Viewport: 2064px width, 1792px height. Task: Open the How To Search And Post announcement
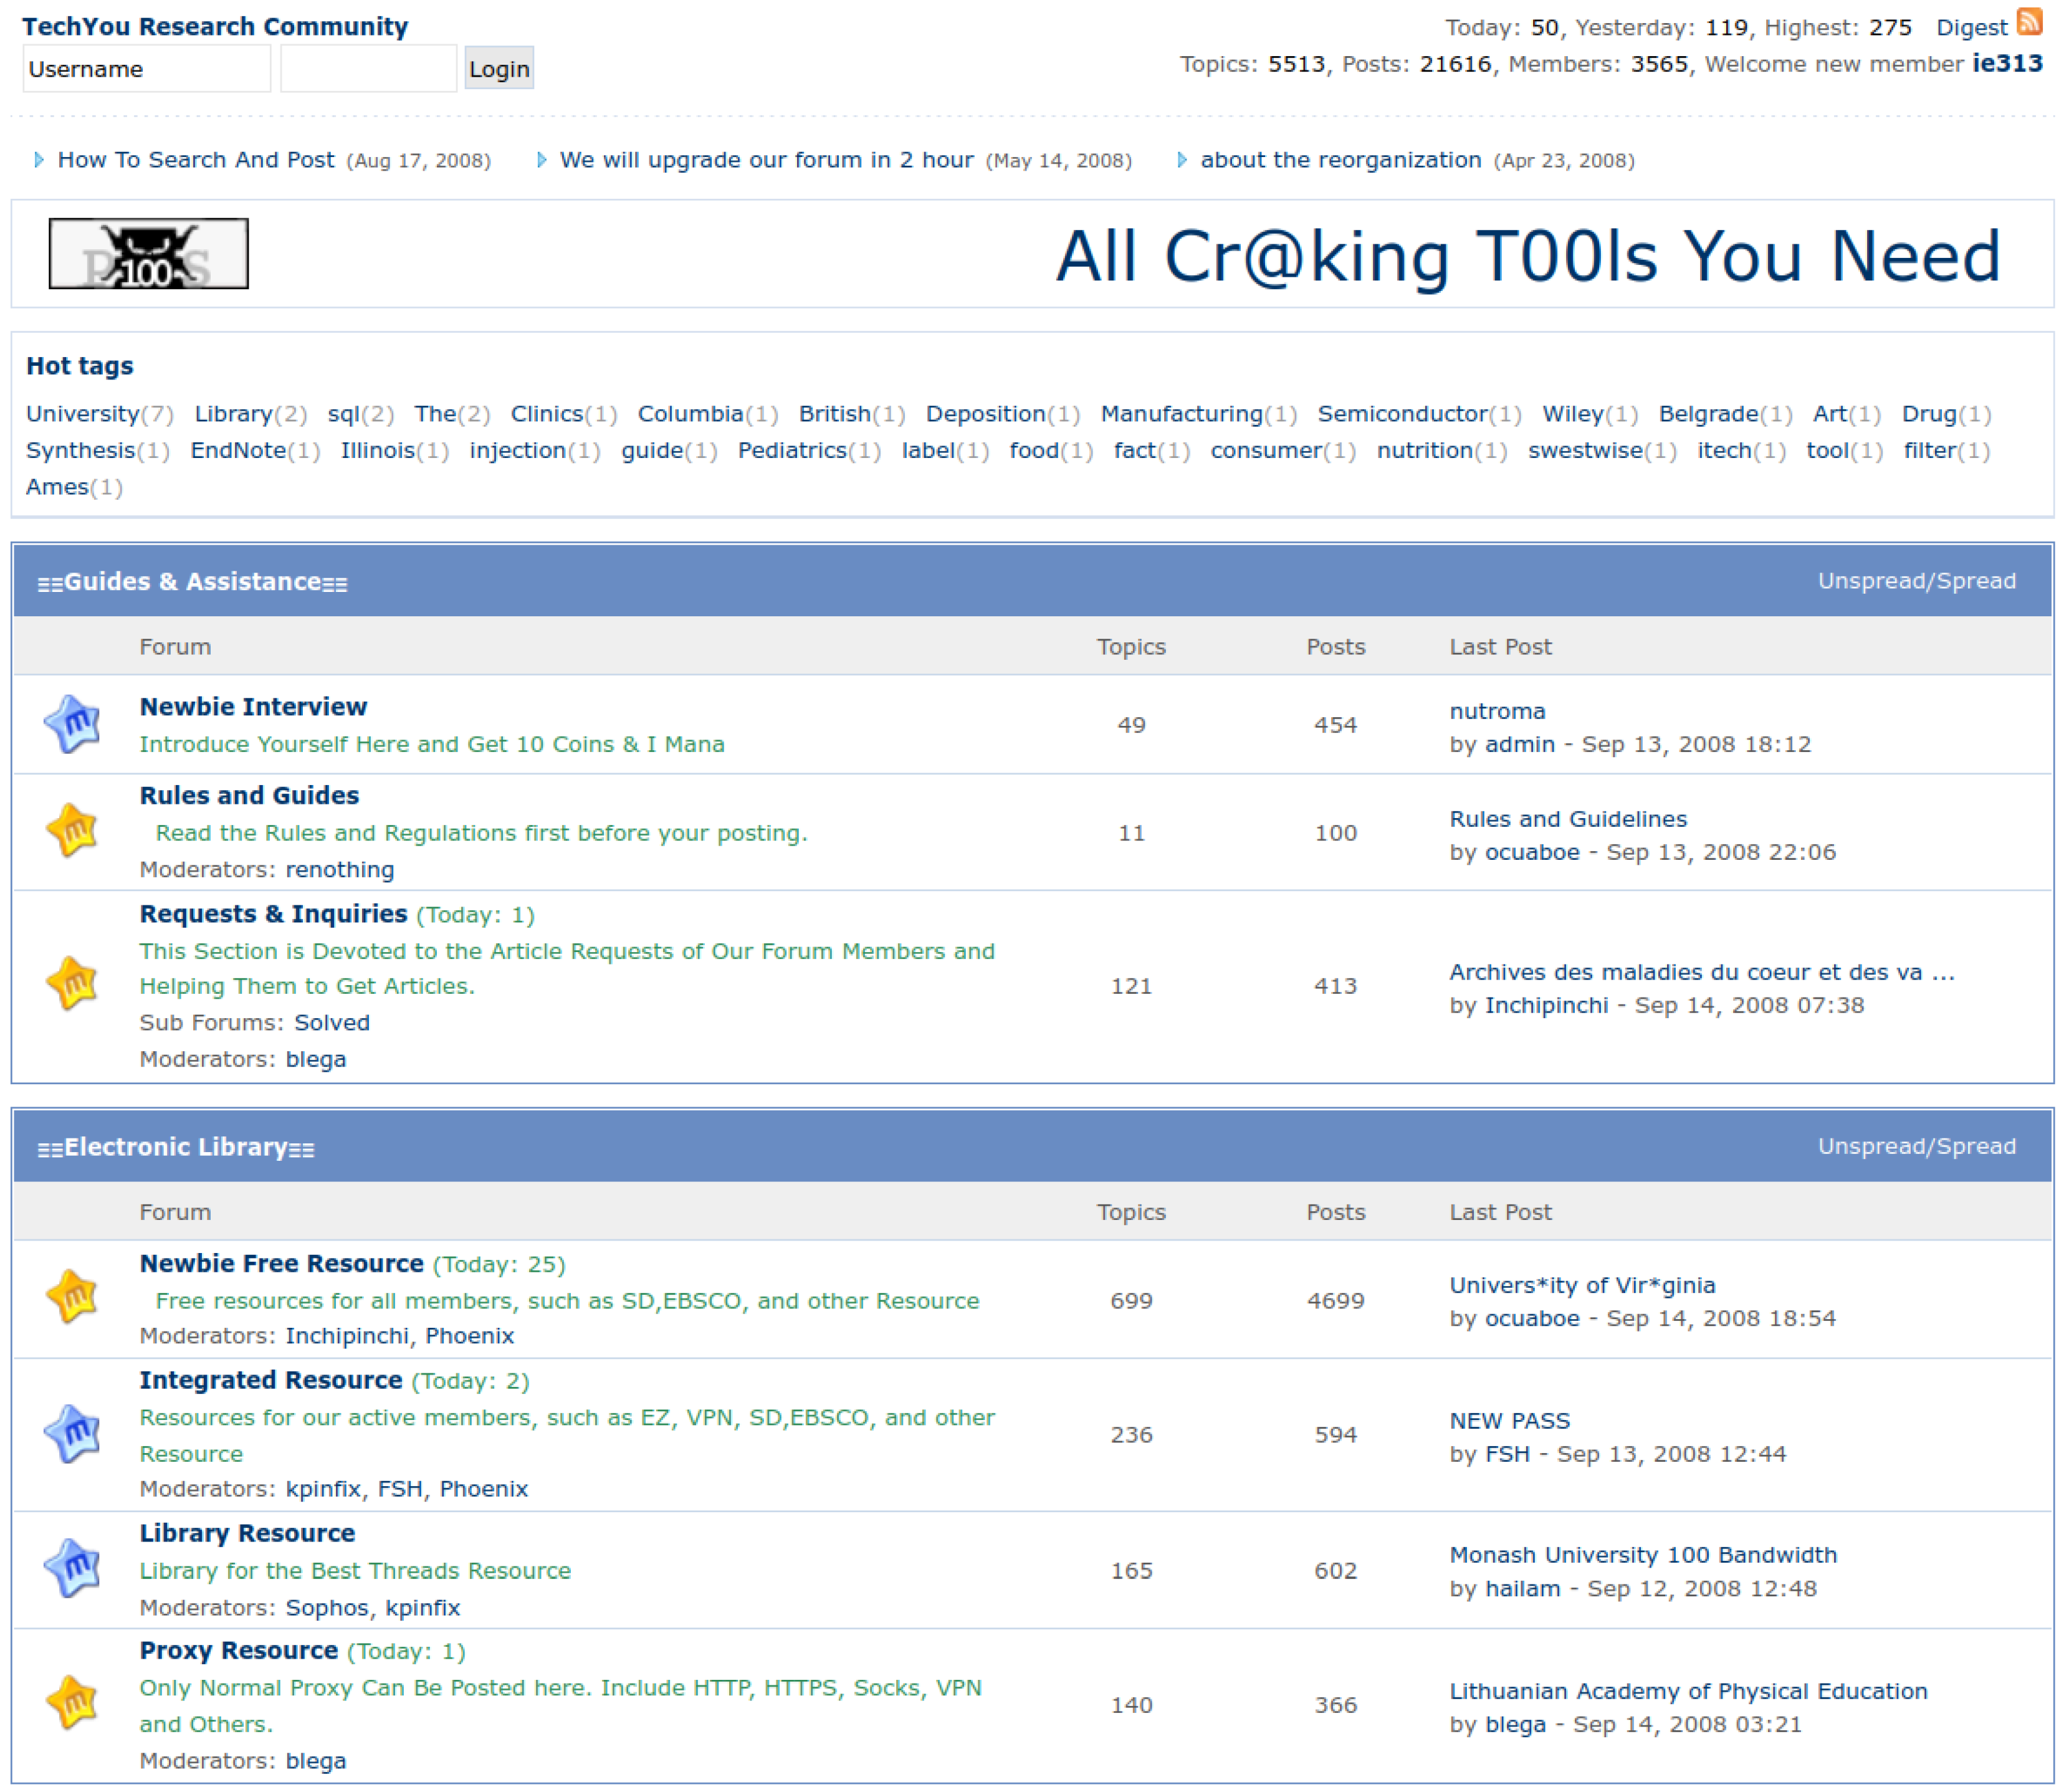click(196, 160)
